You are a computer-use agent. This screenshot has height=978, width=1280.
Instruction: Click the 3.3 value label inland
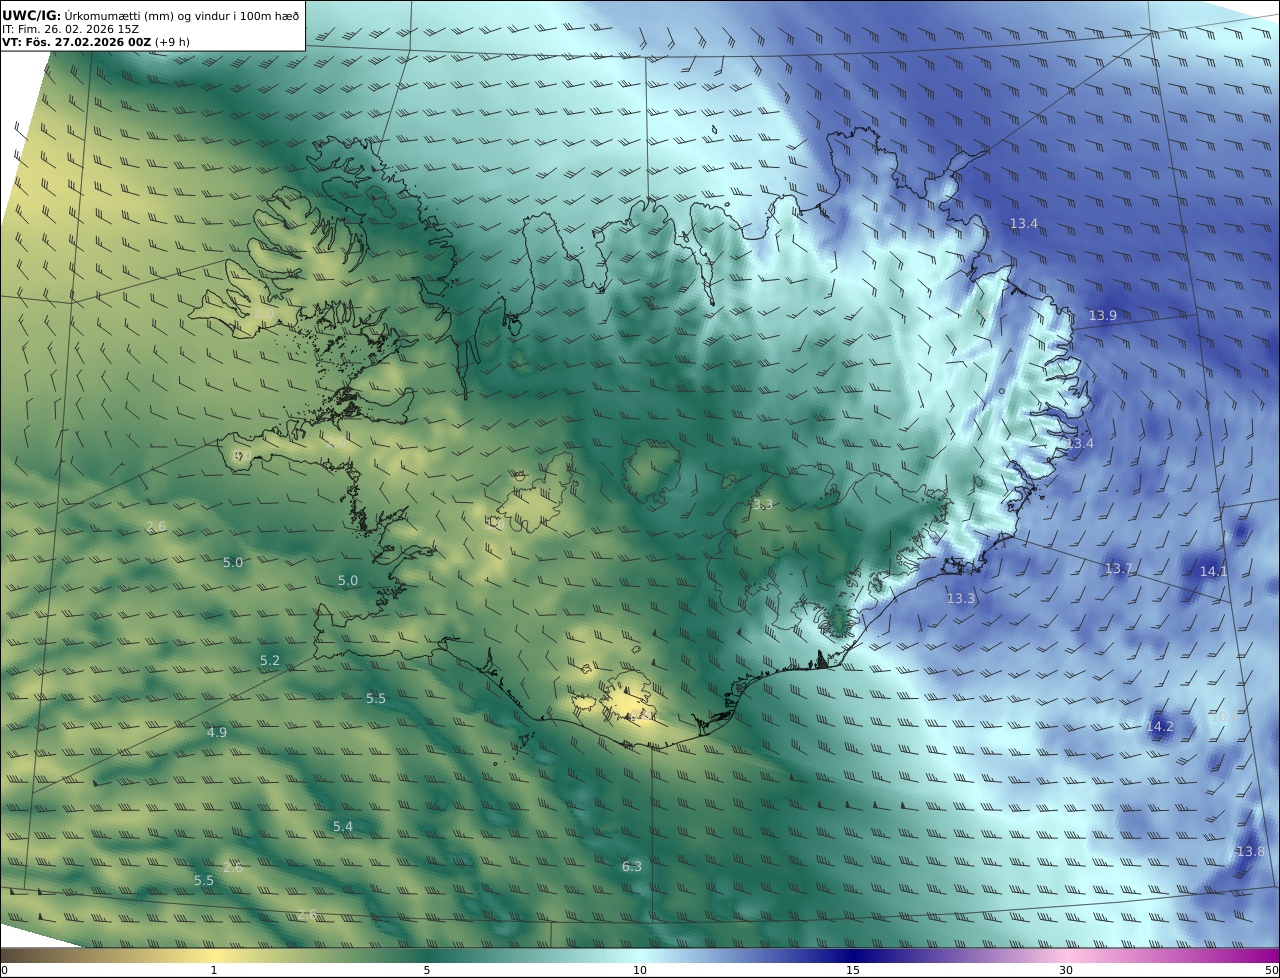click(763, 504)
